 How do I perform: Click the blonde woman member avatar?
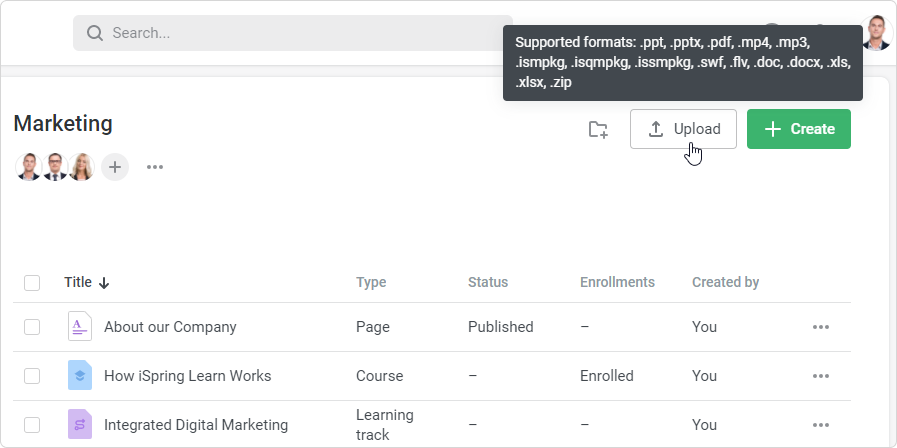click(81, 167)
